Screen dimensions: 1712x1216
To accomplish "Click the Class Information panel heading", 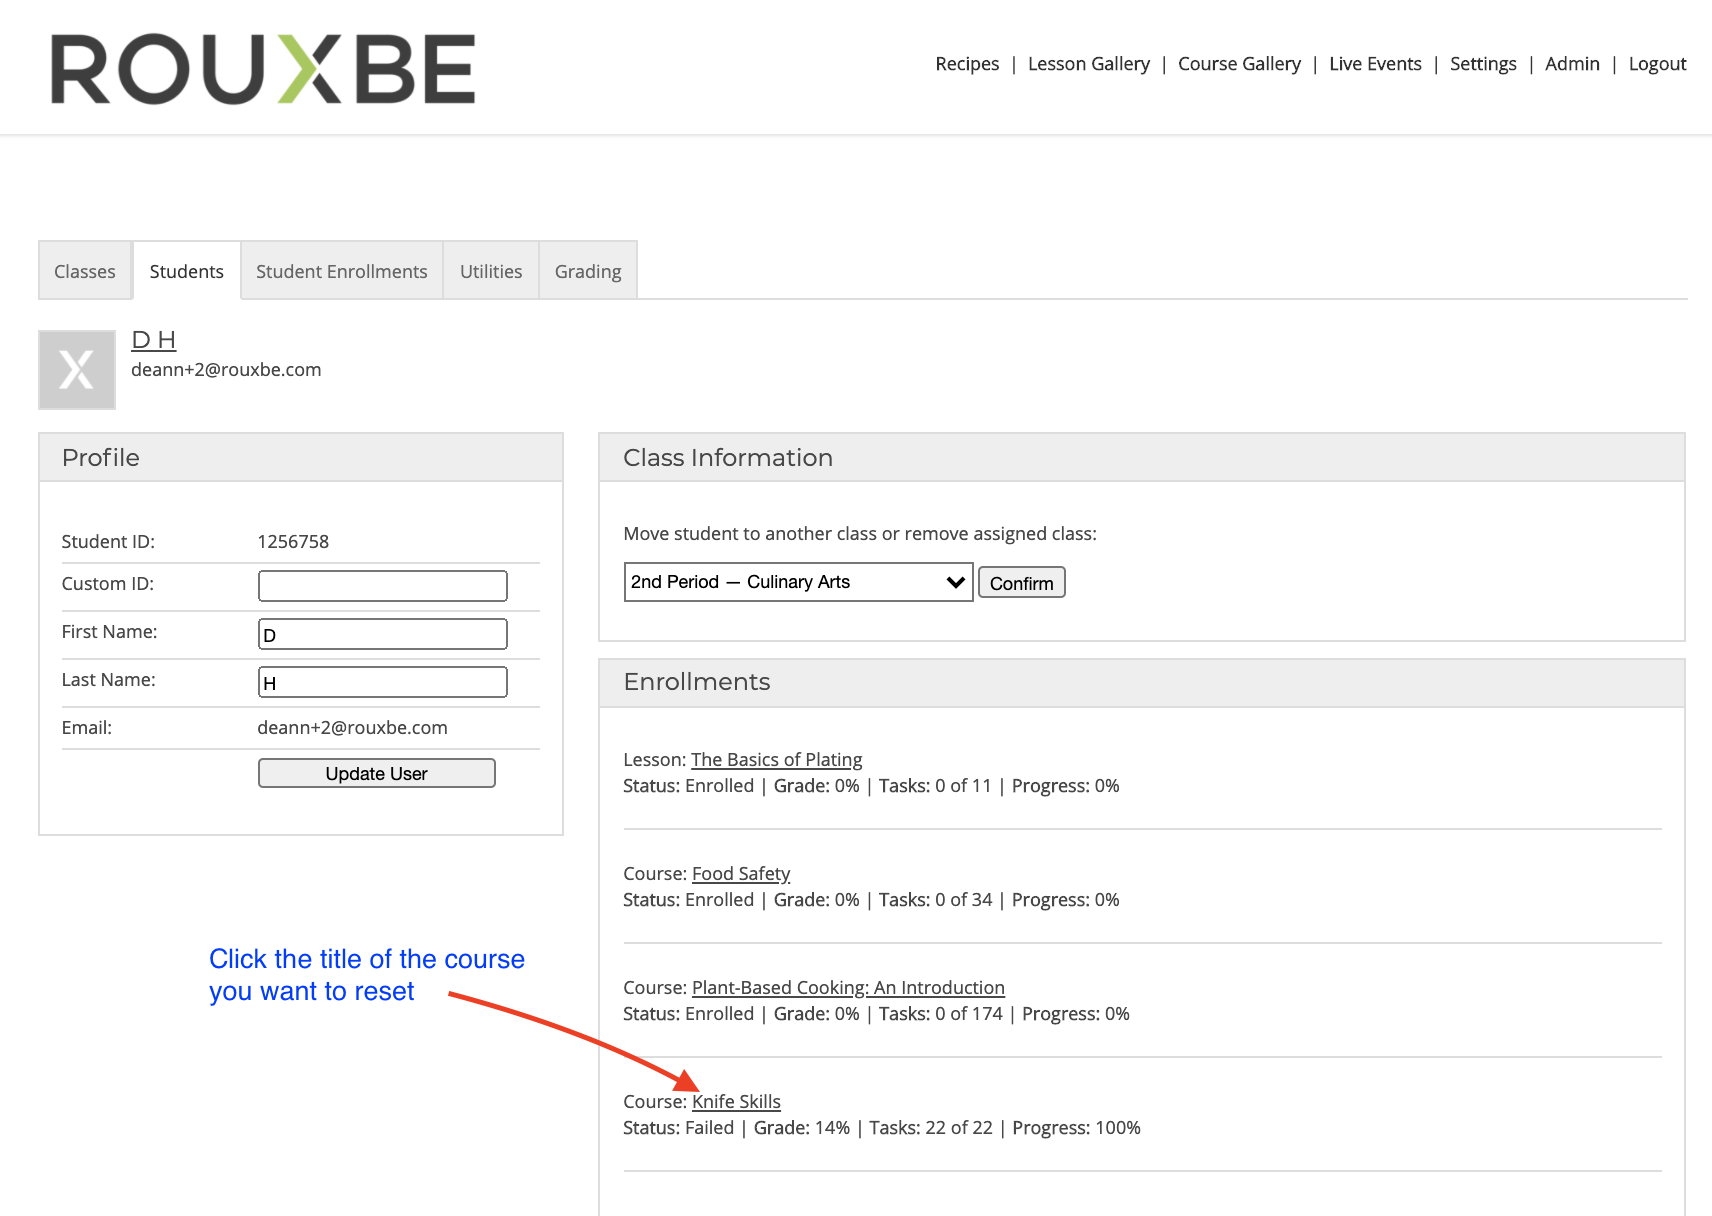I will click(728, 458).
